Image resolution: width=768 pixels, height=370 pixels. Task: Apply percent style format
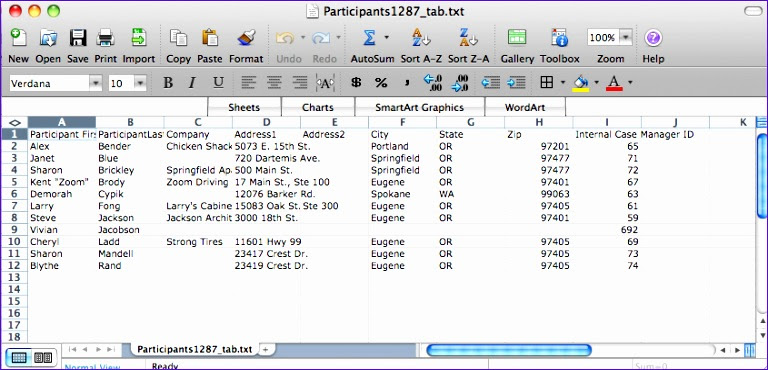click(381, 83)
